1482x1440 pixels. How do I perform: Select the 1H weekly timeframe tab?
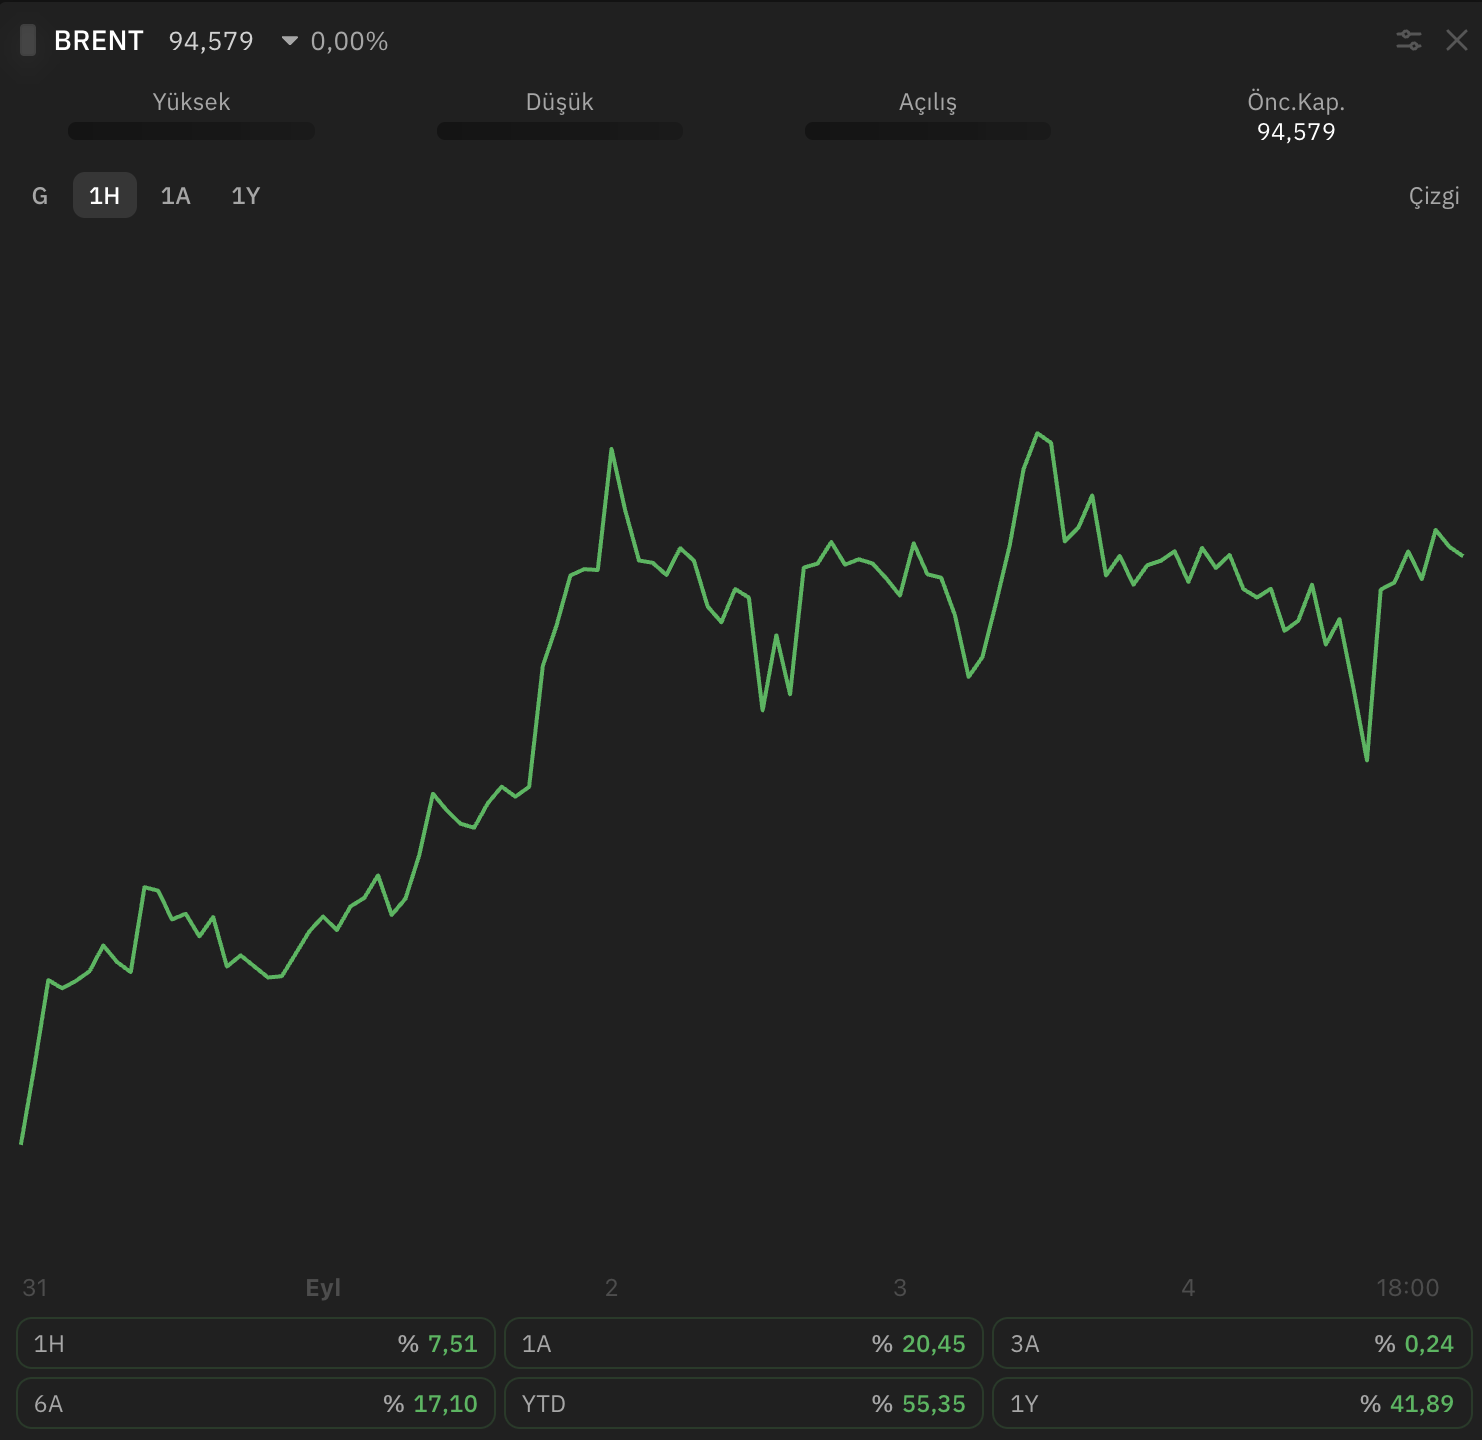tap(105, 195)
